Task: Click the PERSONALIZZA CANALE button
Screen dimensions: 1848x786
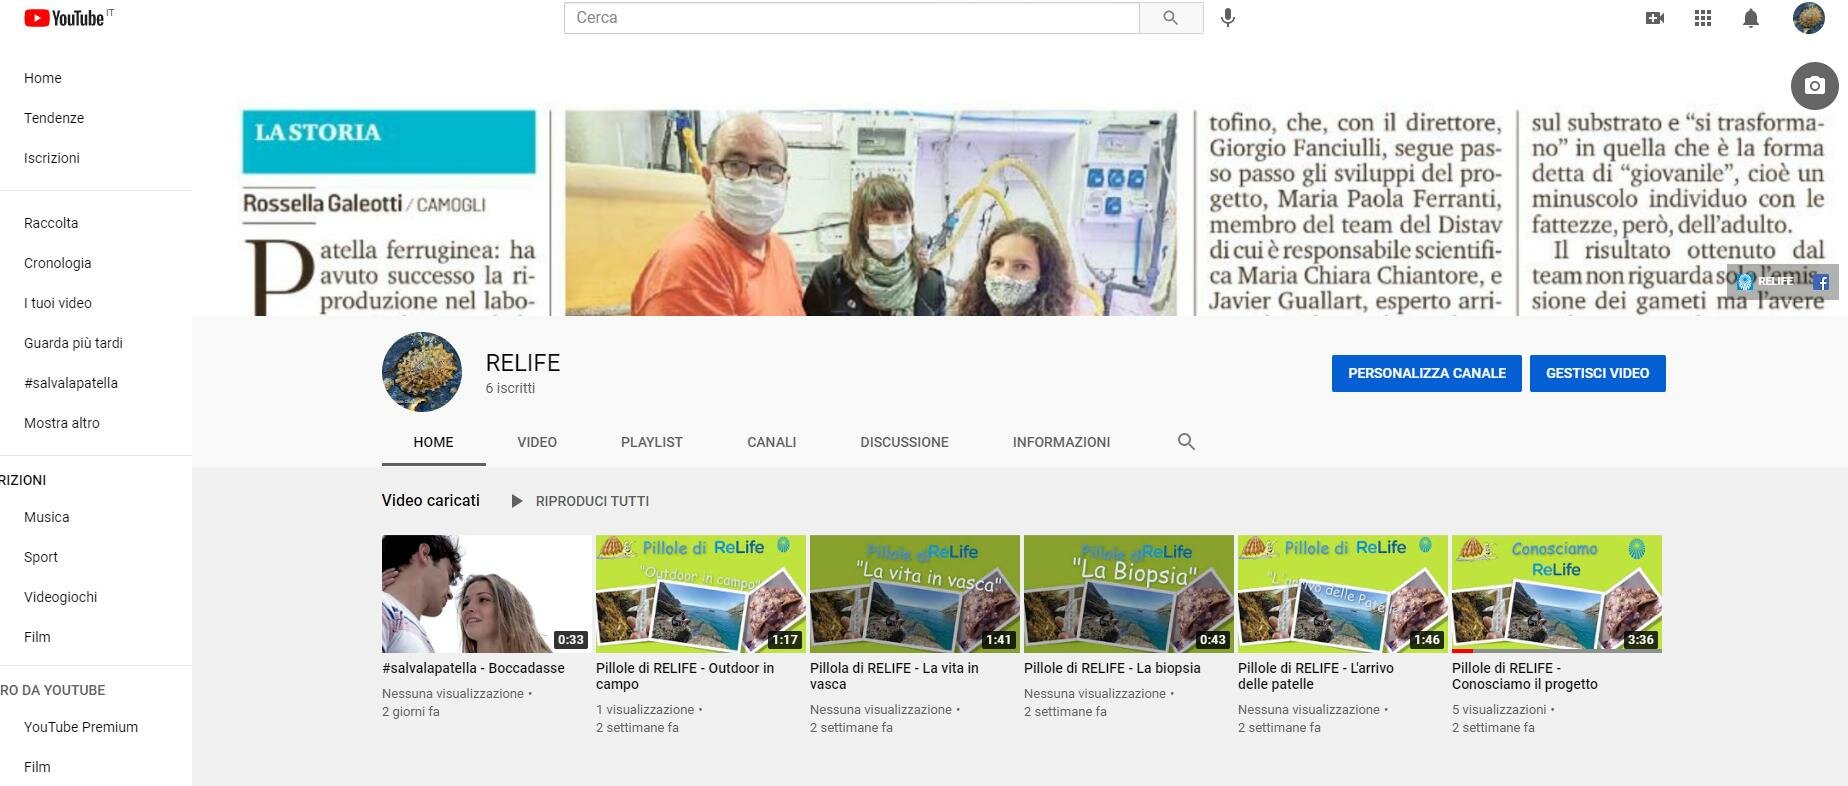Action: point(1426,373)
